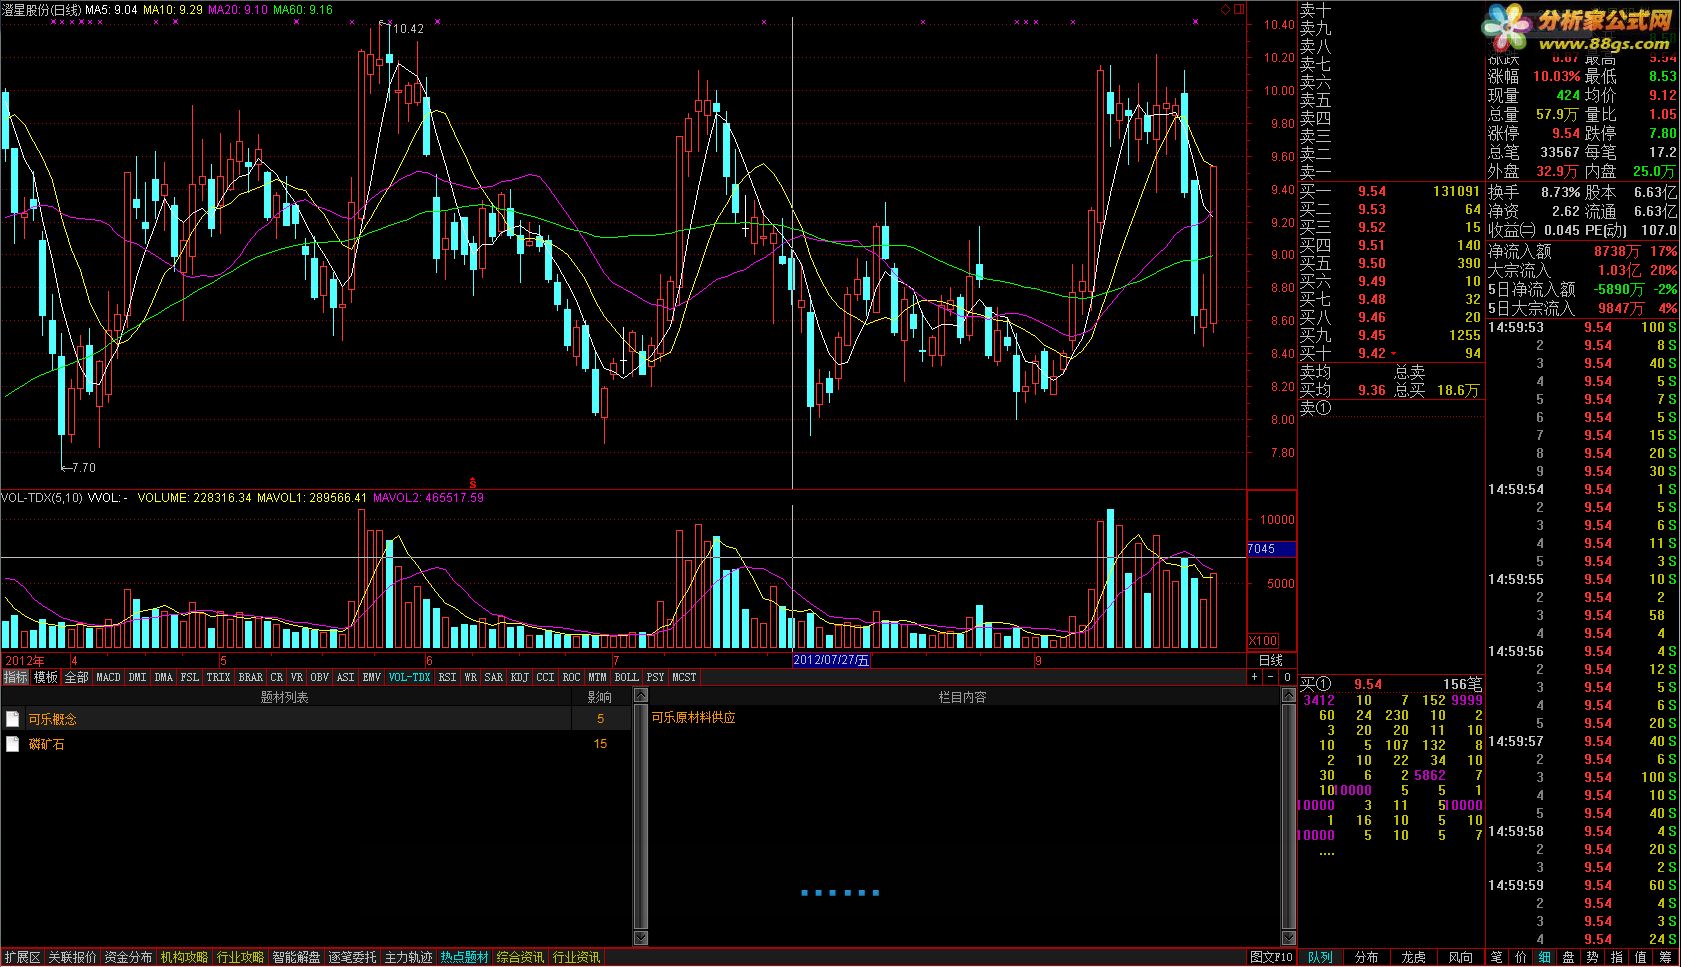Open the 综合资讯 bottom tab
This screenshot has height=967, width=1681.
pos(520,958)
